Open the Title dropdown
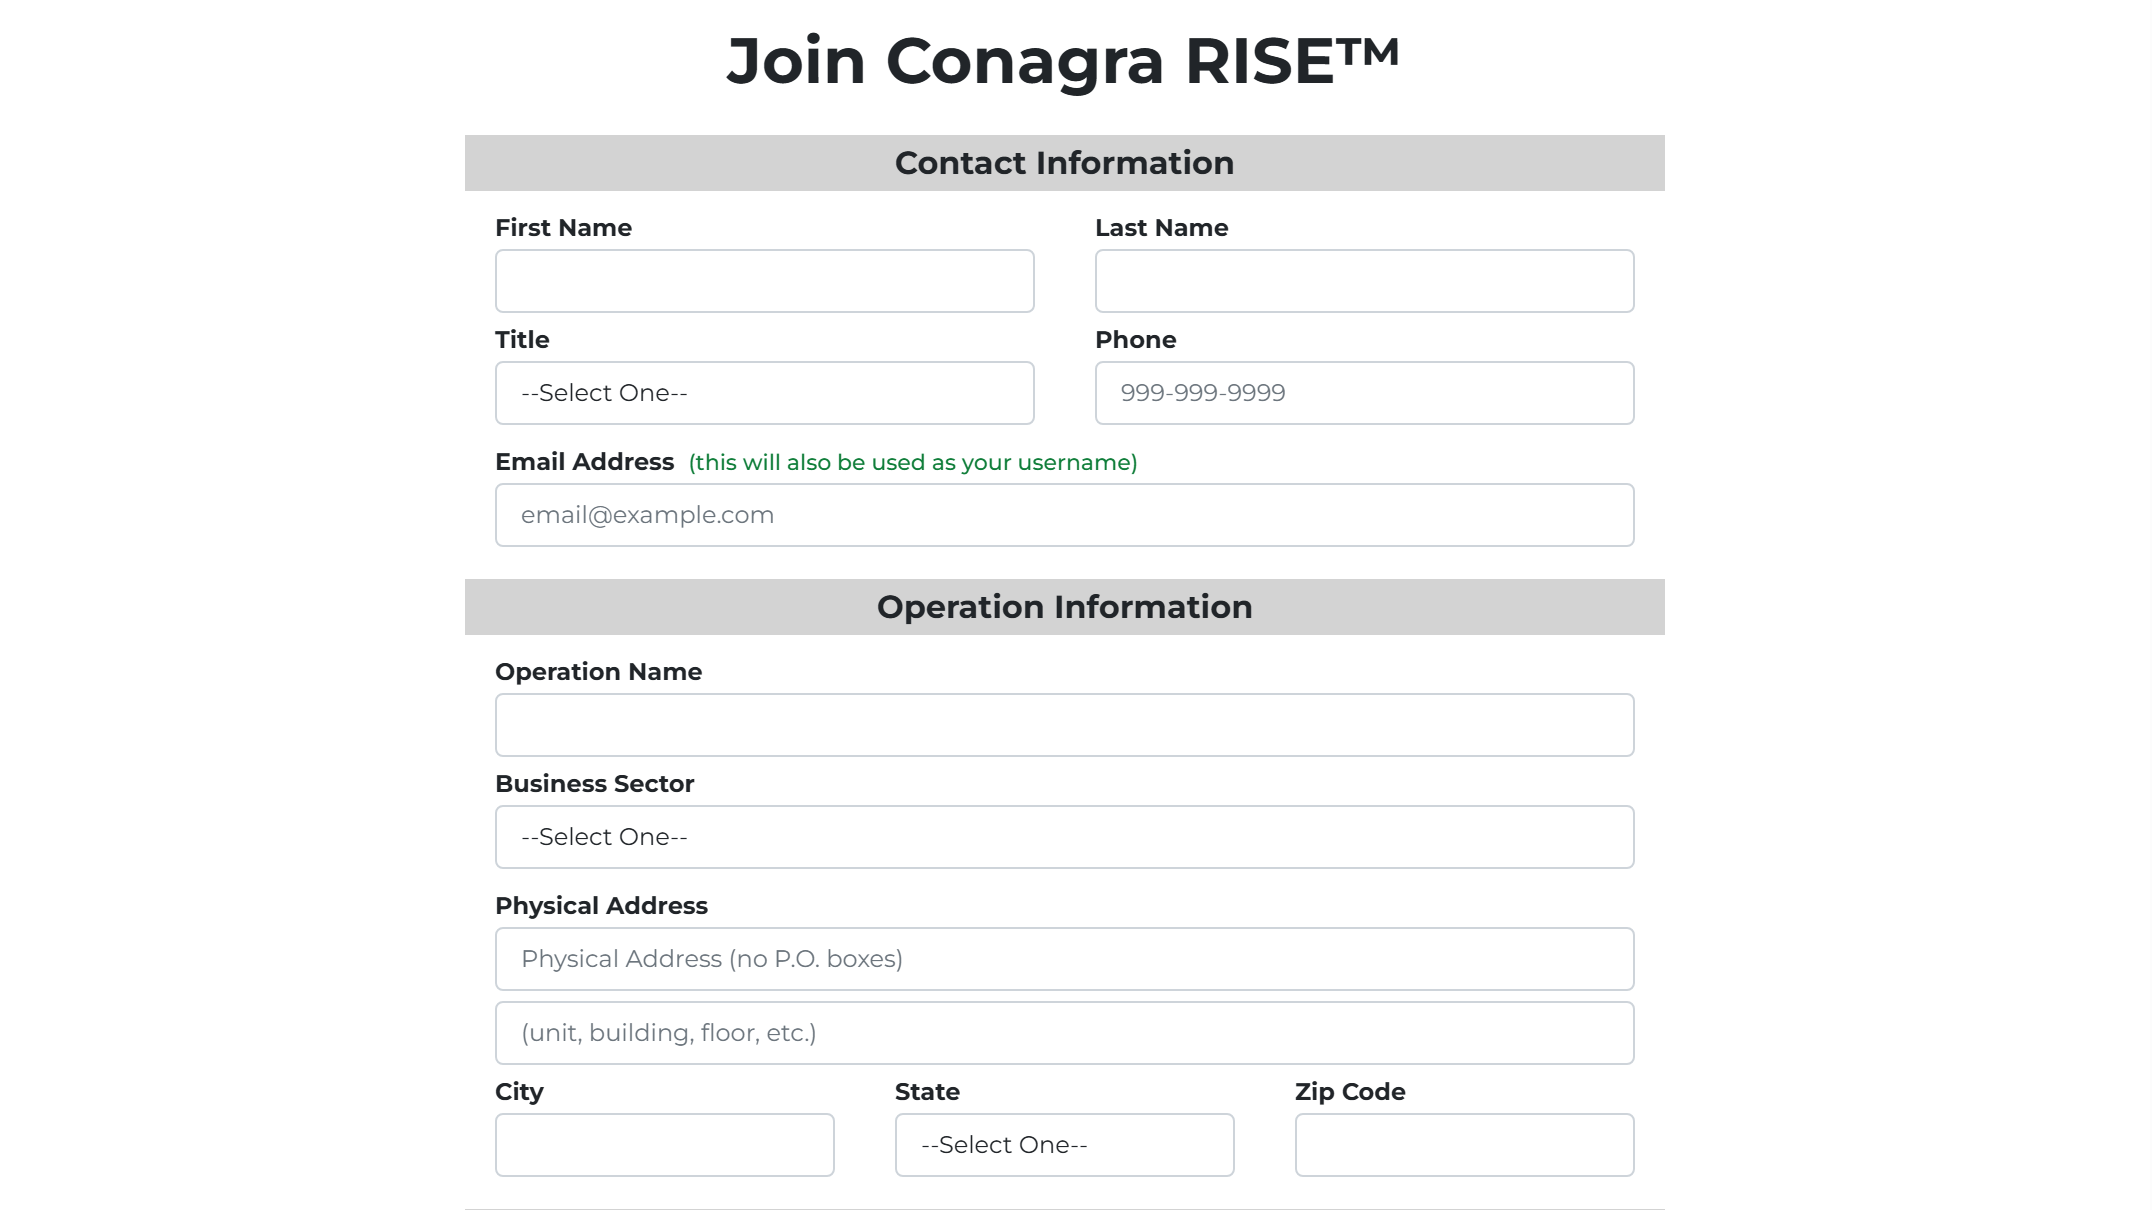The image size is (2152, 1210). [x=764, y=392]
